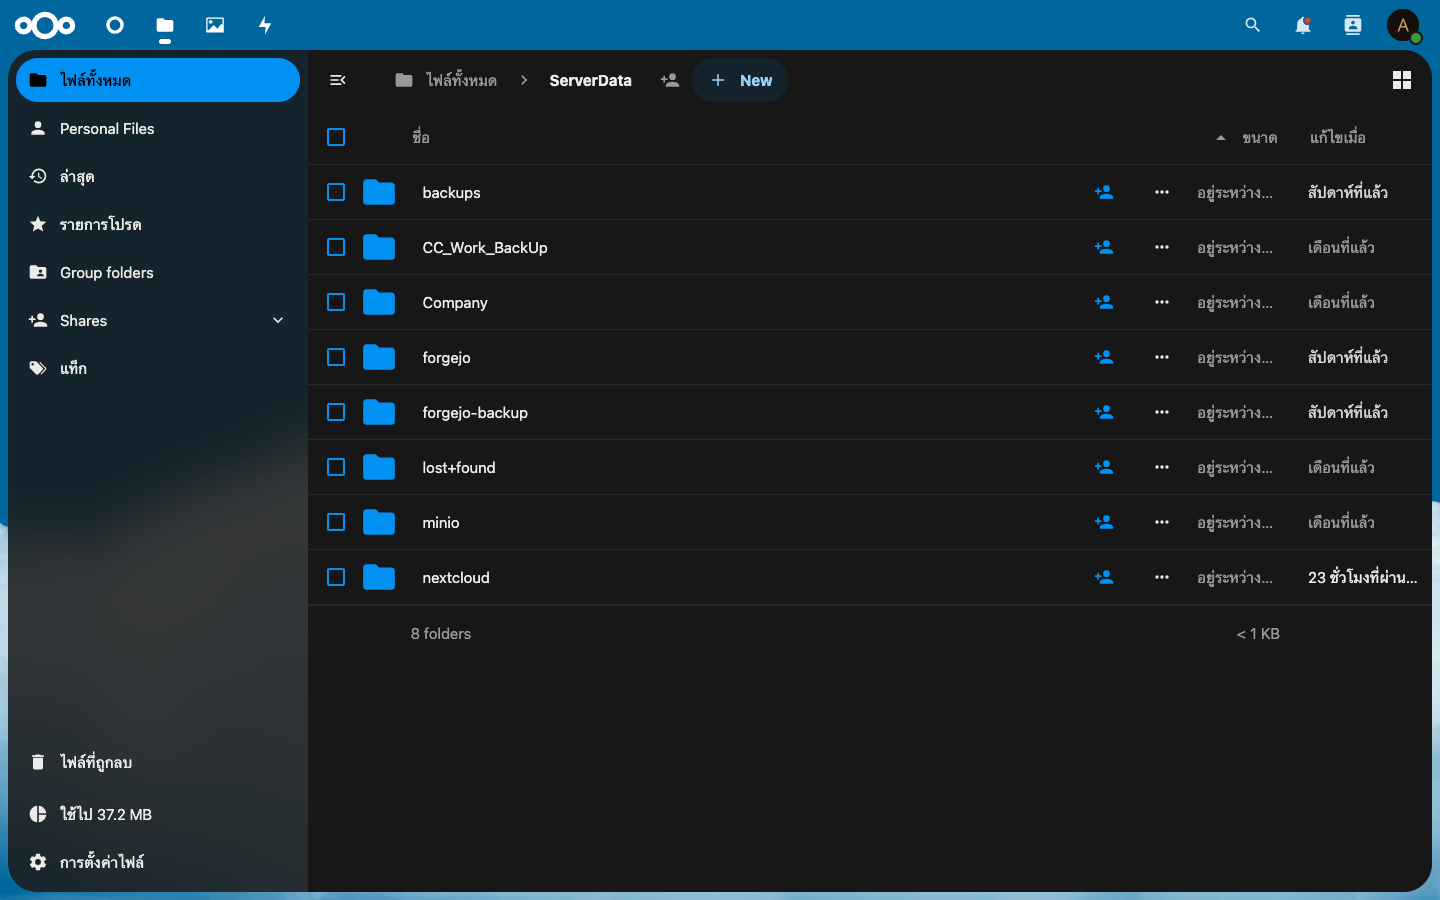Tick the nextcloud folder checkbox
This screenshot has height=900, width=1440.
[336, 577]
